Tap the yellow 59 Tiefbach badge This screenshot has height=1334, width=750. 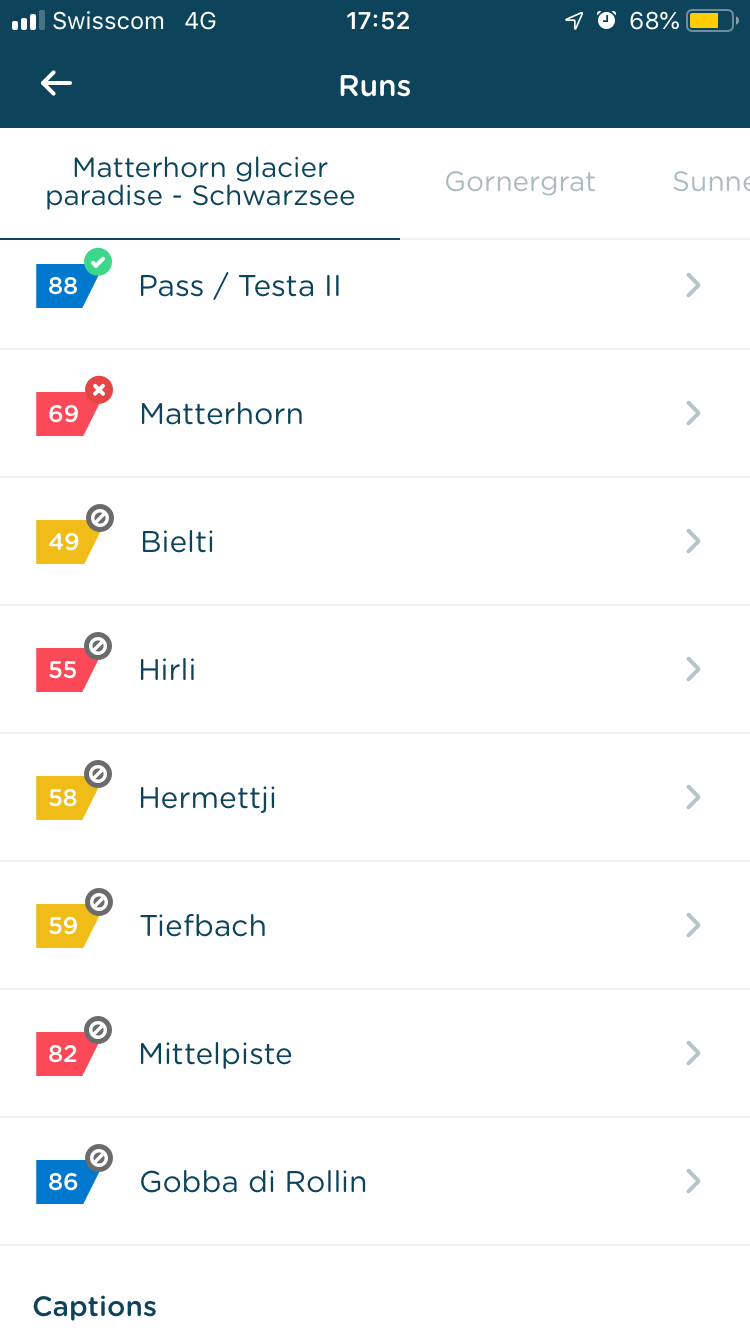click(x=66, y=926)
